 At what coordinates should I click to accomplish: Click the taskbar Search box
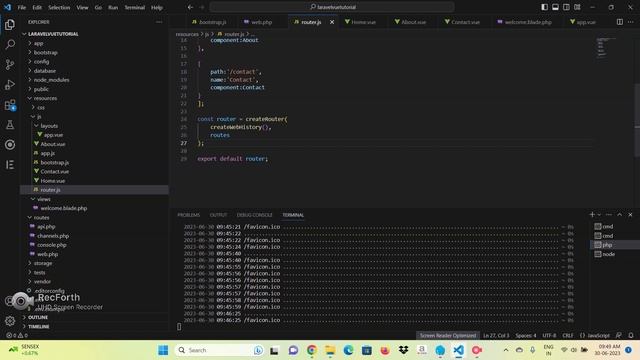coord(220,350)
